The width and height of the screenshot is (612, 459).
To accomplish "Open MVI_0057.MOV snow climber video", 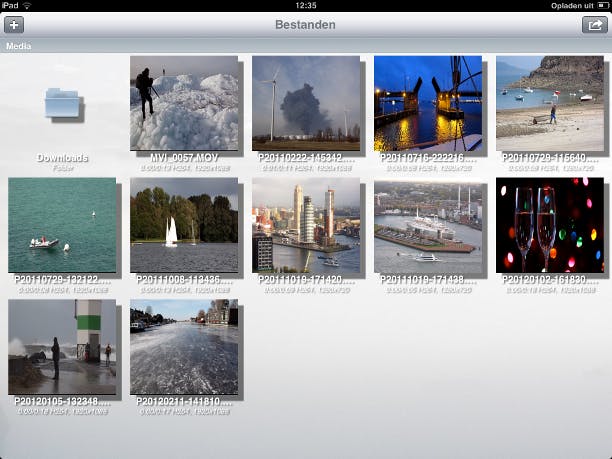I will coord(184,103).
